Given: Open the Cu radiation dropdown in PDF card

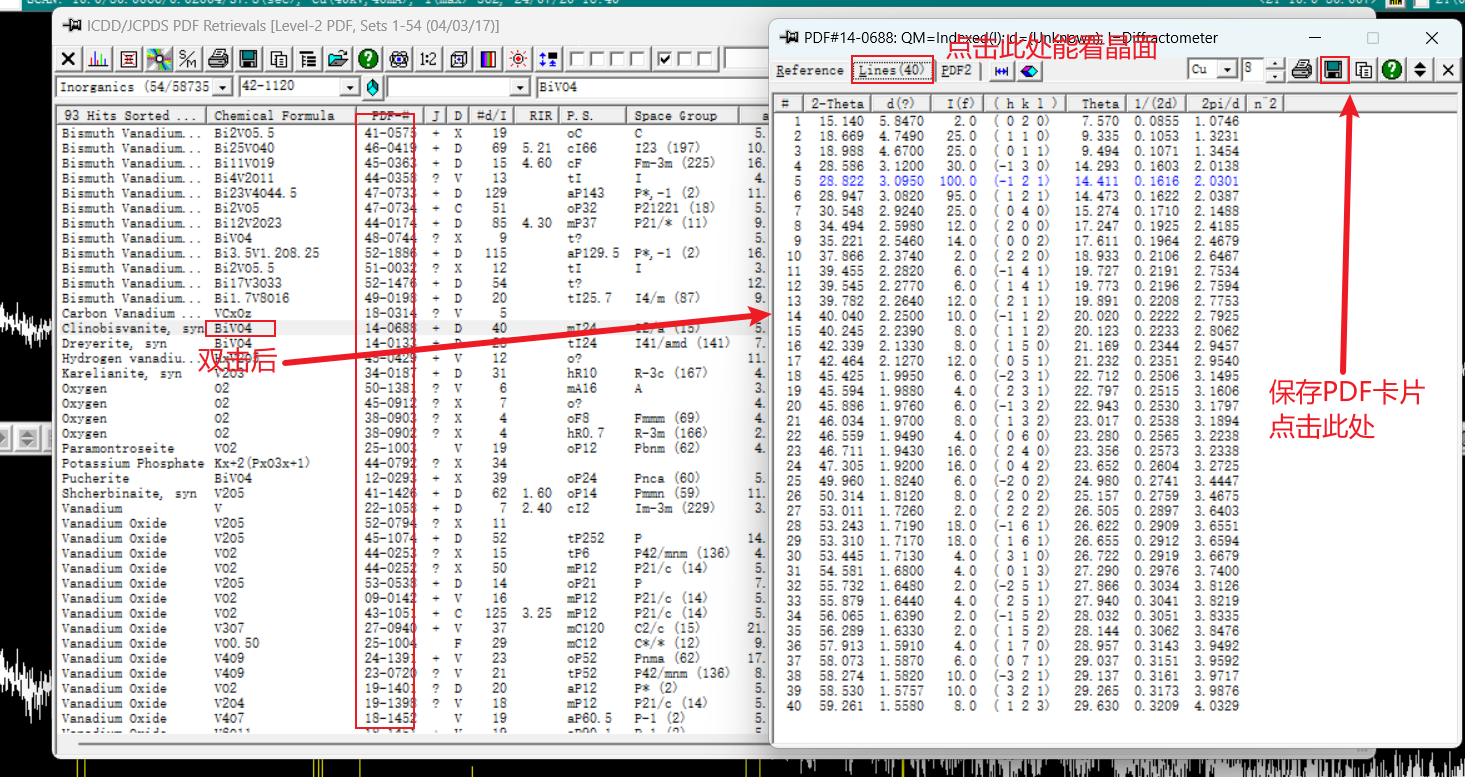Looking at the screenshot, I should click(1228, 69).
